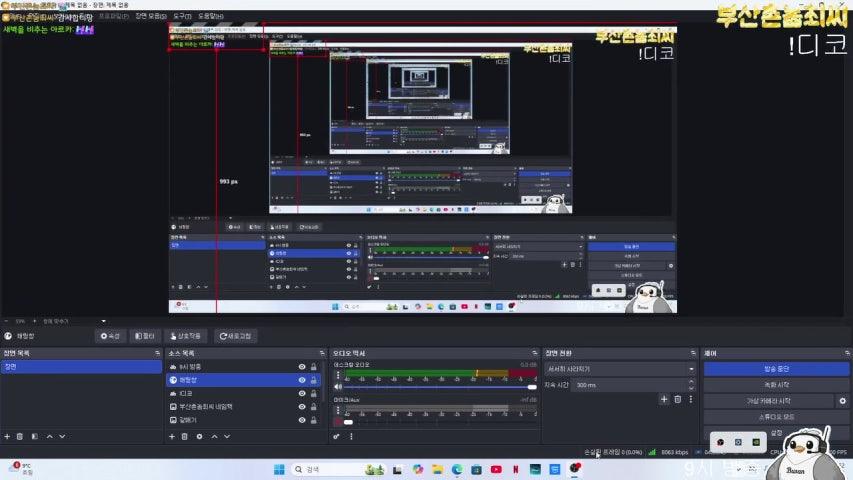Open the 도구(T) menu

181,17
